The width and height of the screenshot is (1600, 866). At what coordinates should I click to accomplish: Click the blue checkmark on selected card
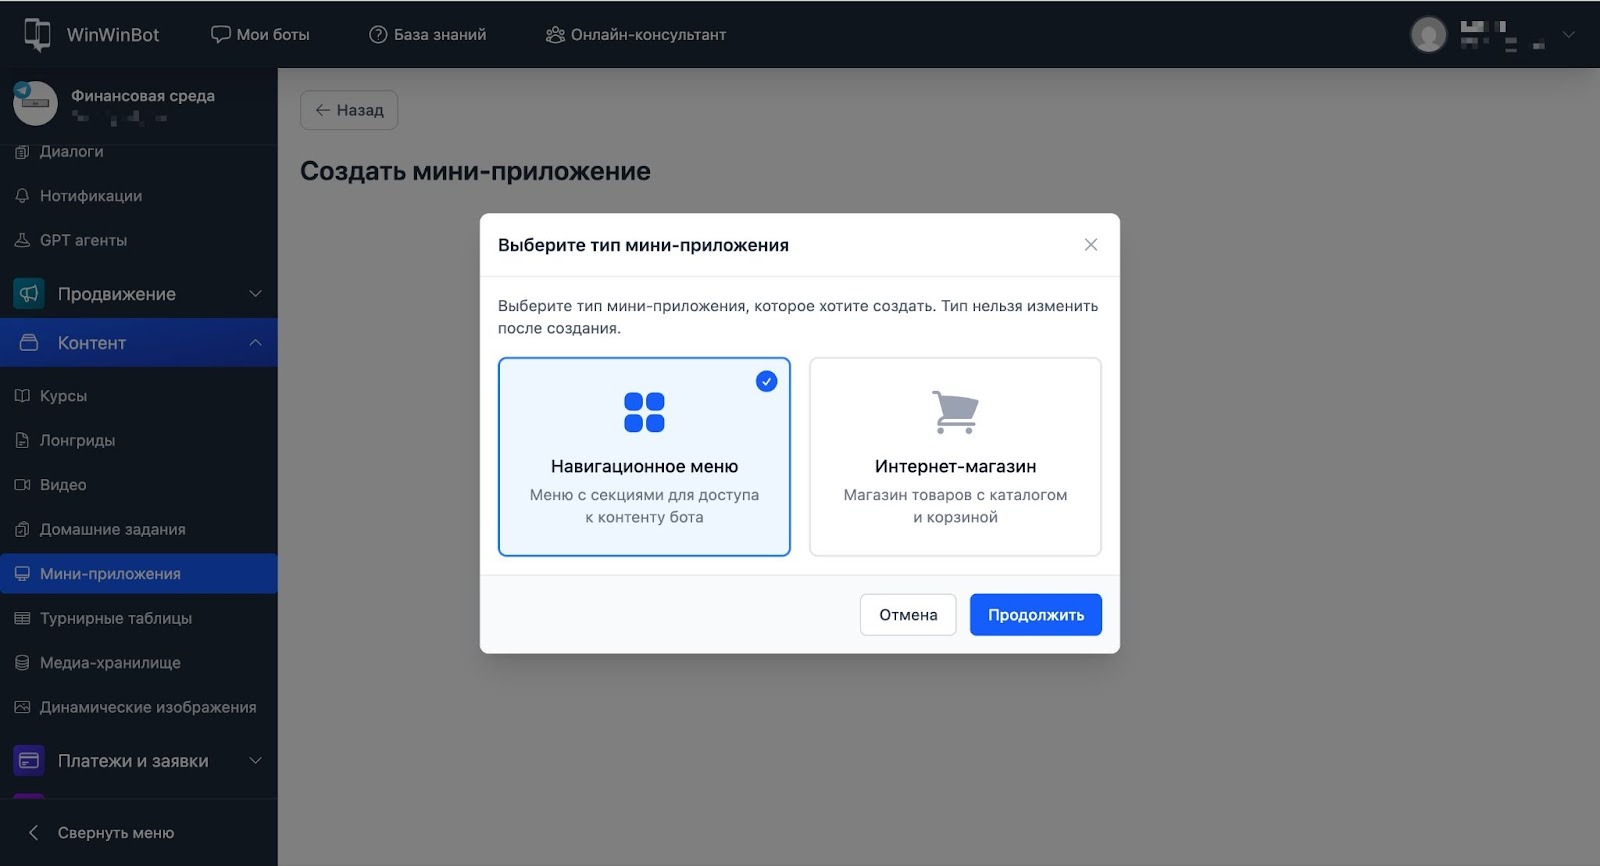[x=766, y=381]
